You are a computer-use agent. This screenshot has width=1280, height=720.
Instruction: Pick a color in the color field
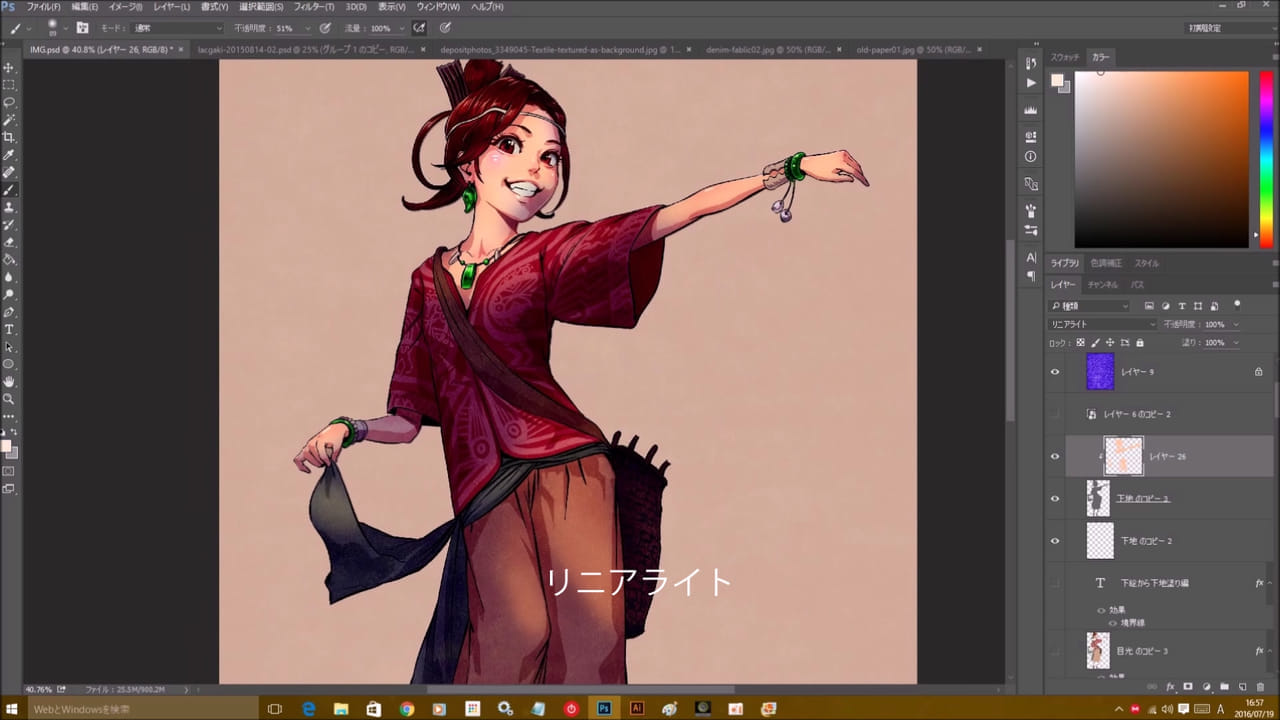coord(1160,160)
